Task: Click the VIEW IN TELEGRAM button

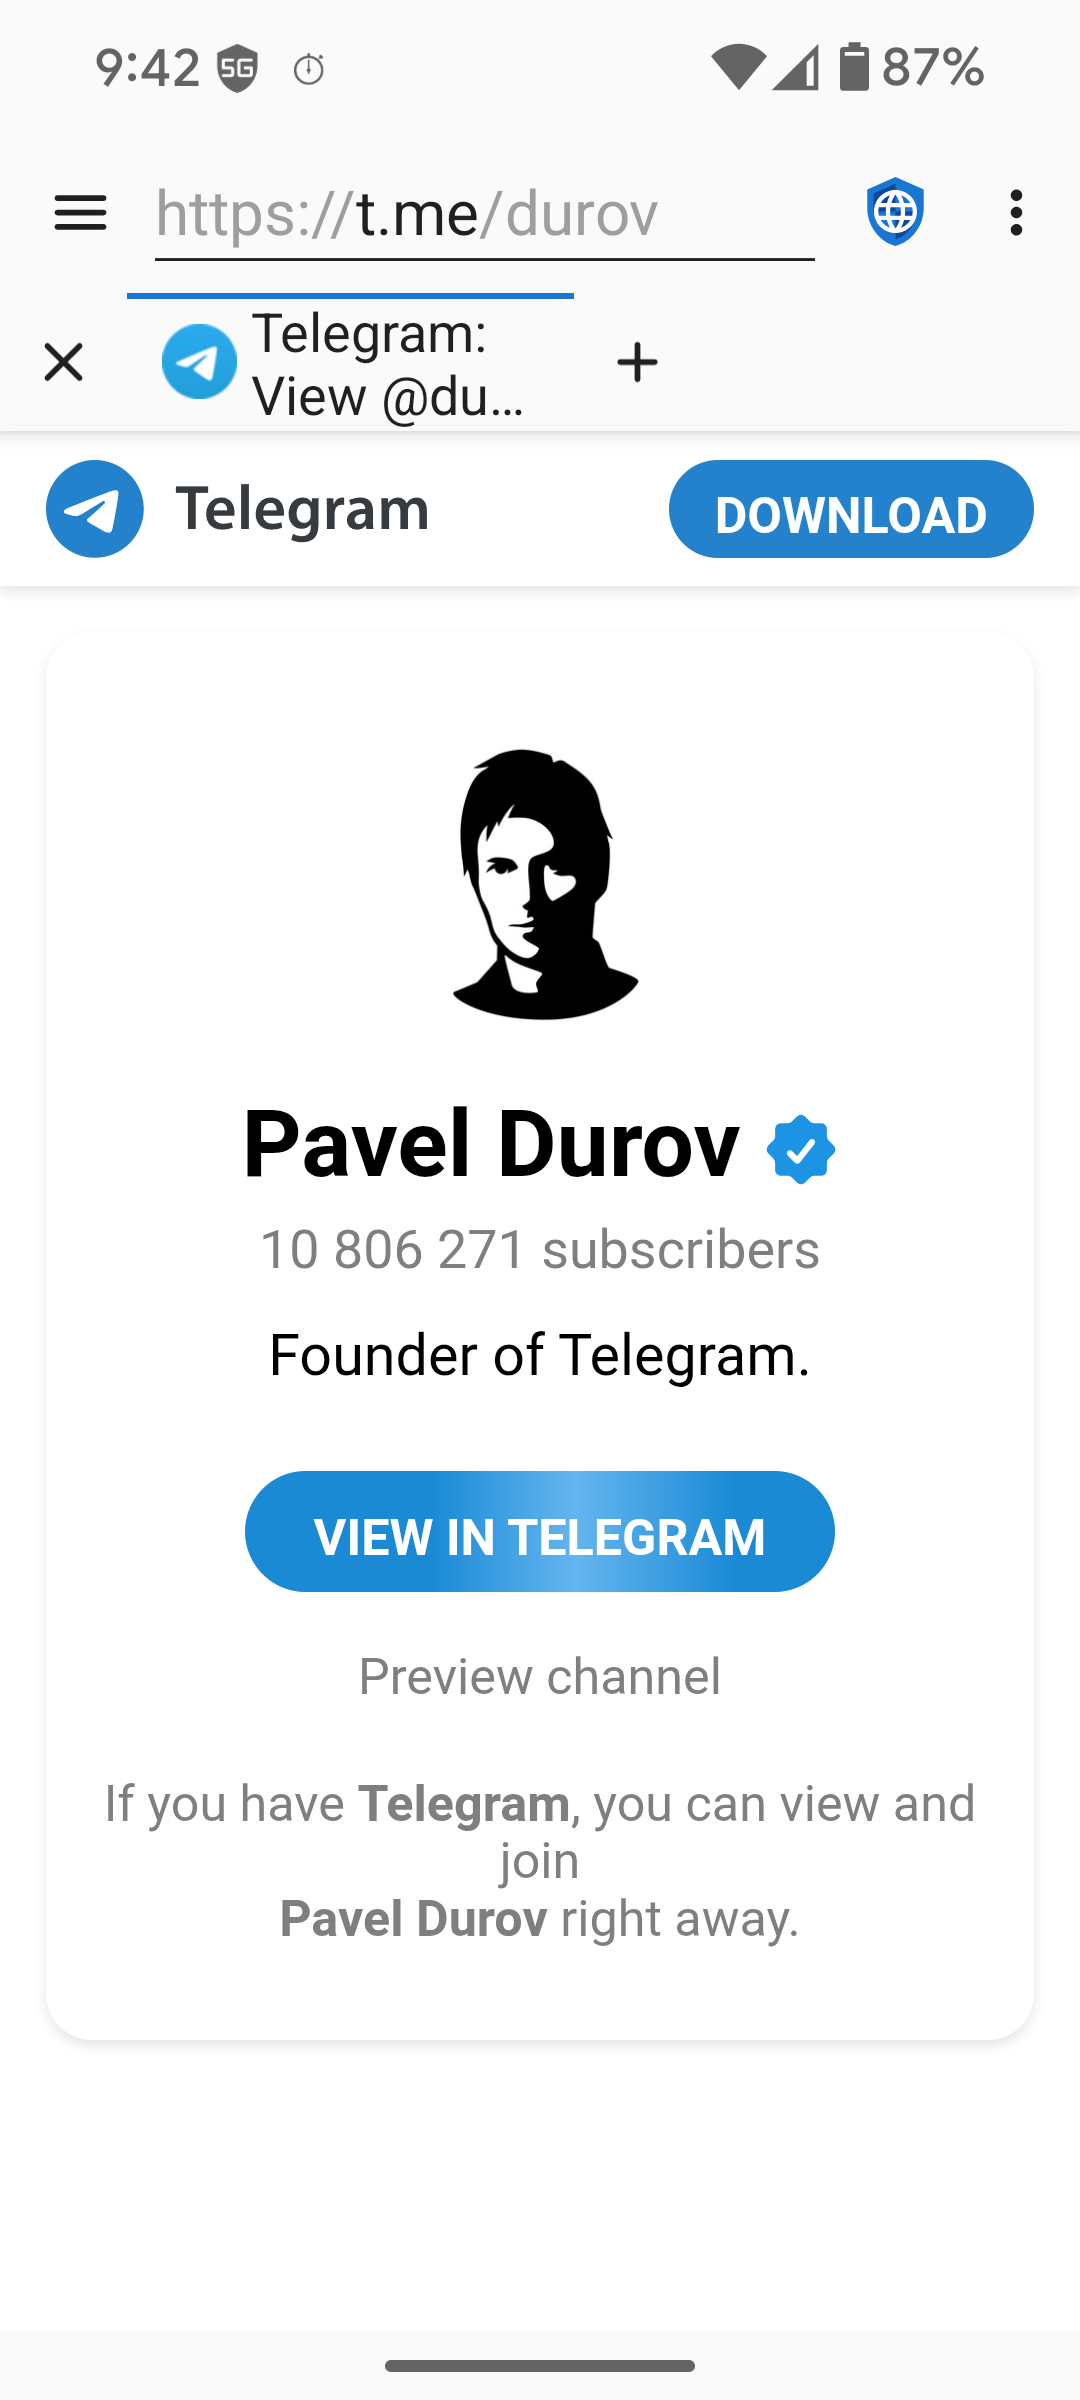Action: point(540,1531)
